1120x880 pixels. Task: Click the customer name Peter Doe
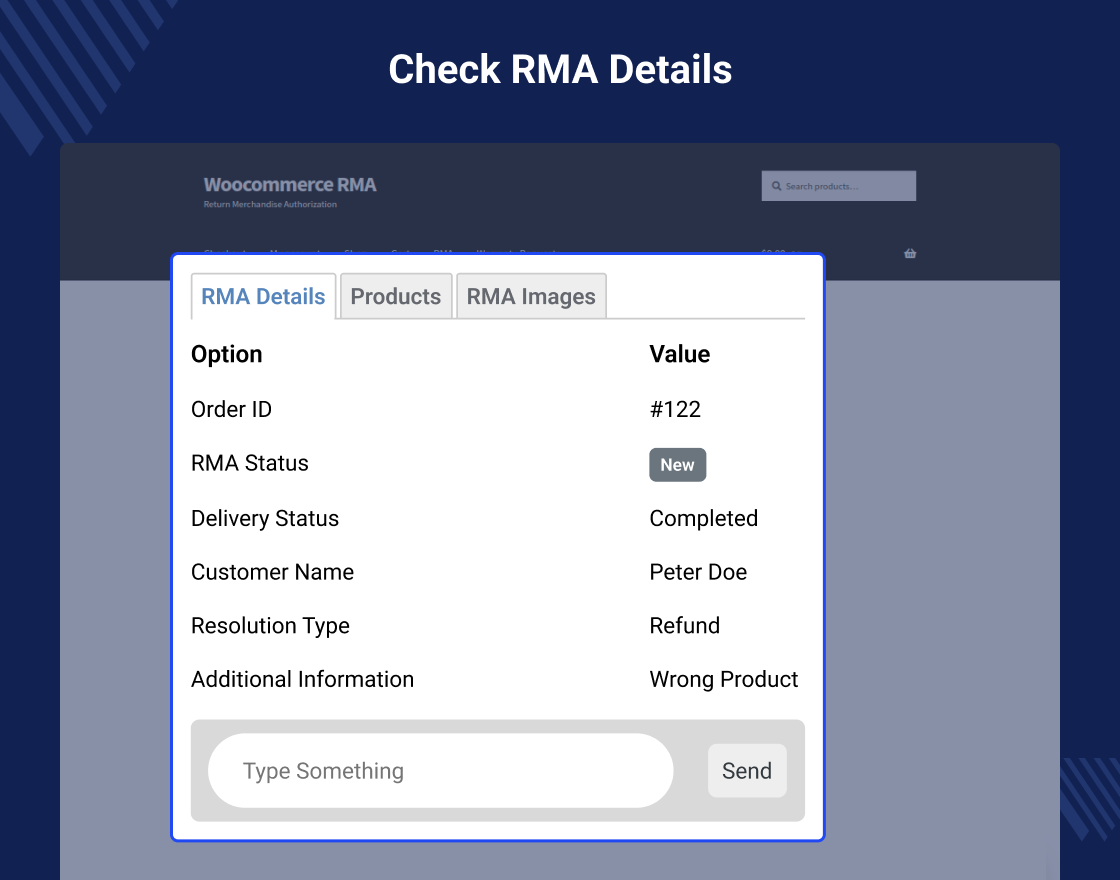click(x=698, y=572)
